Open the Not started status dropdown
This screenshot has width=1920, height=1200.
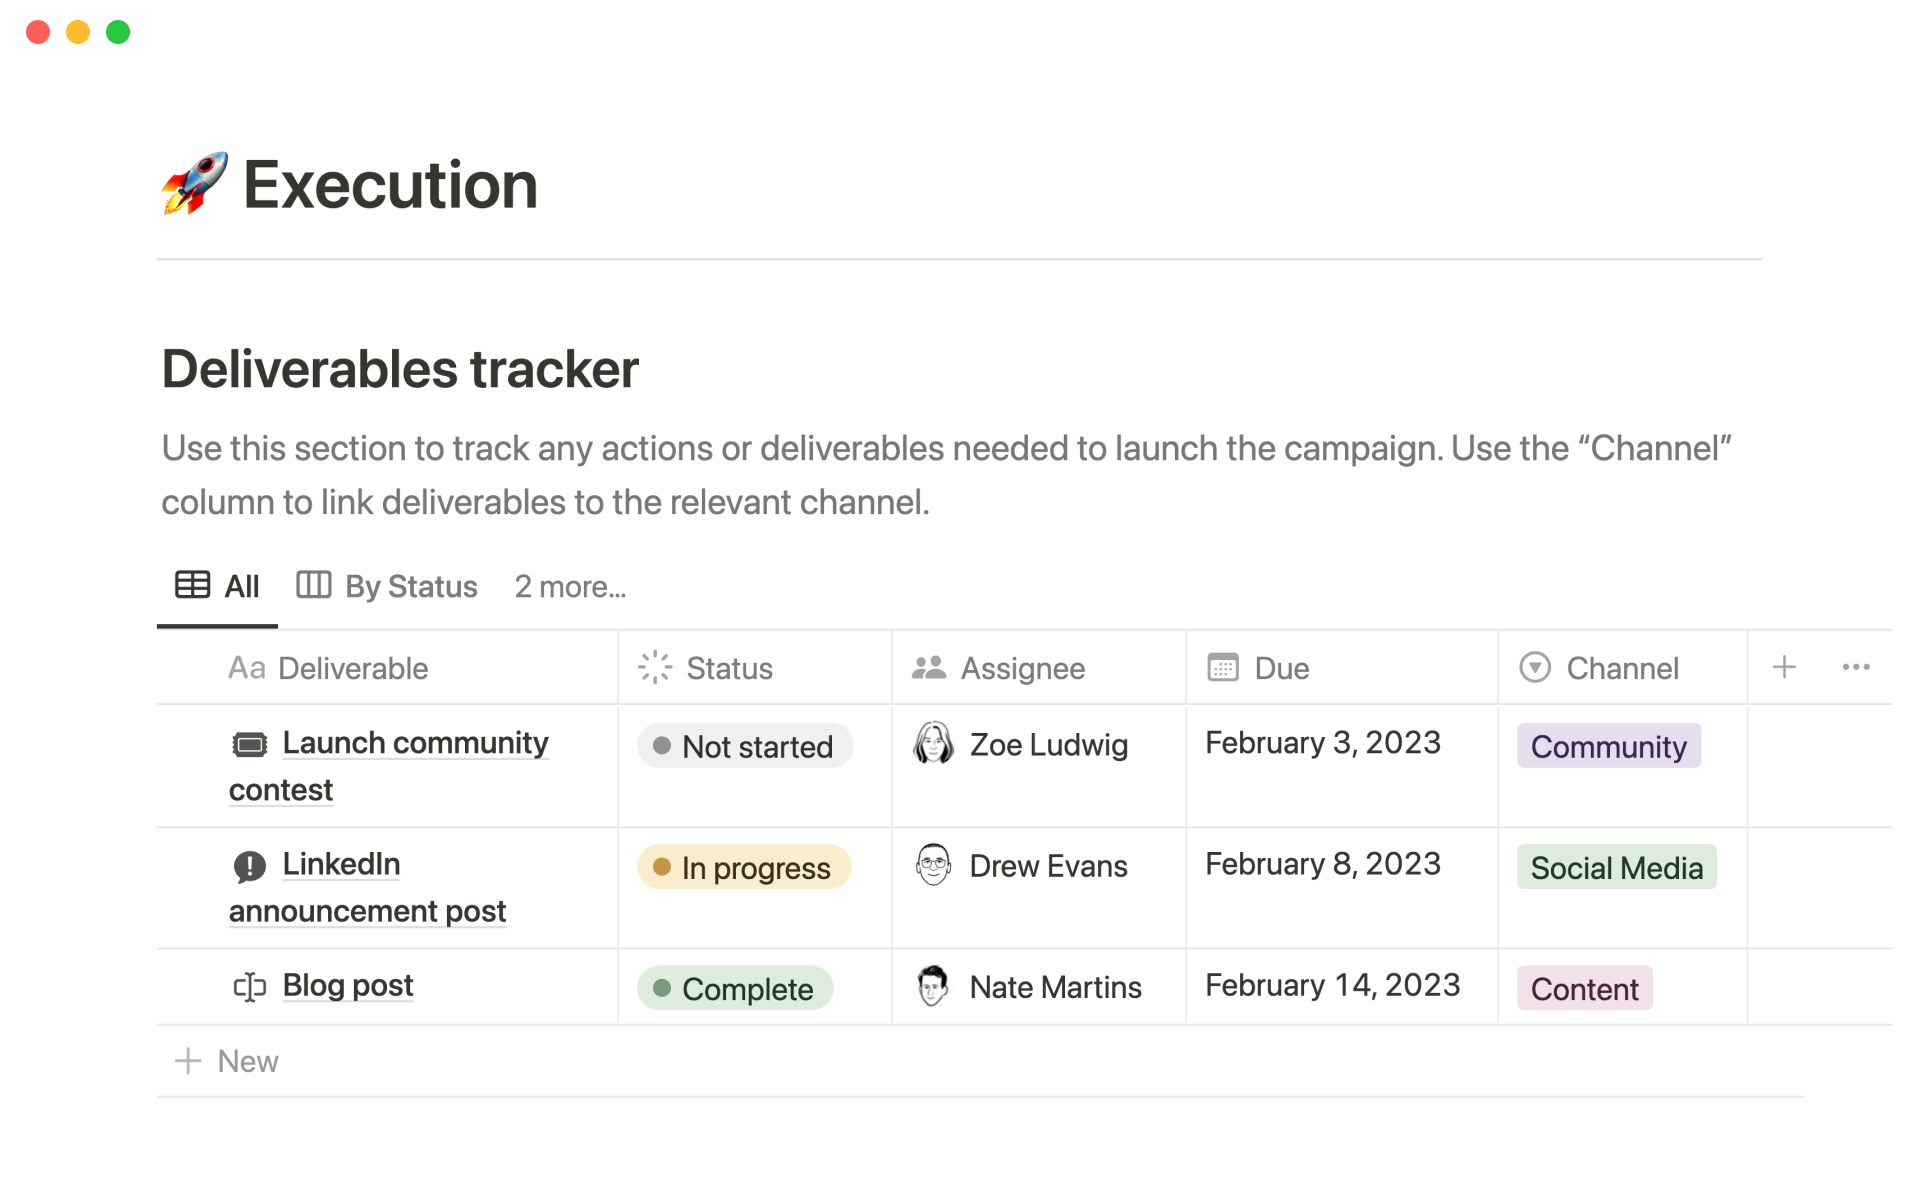click(744, 746)
